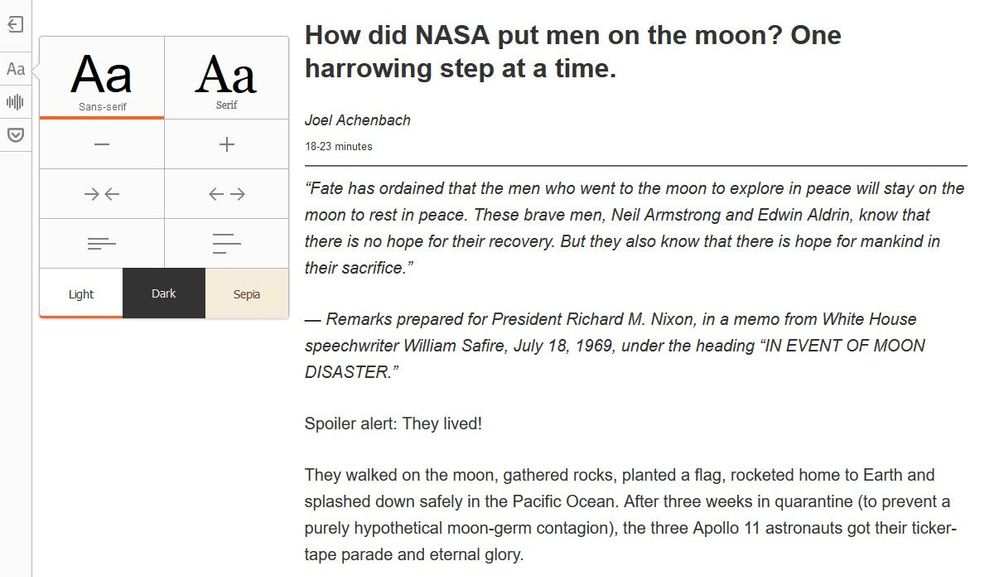Image resolution: width=999 pixels, height=577 pixels.
Task: Increase font size with plus button
Action: 227,145
